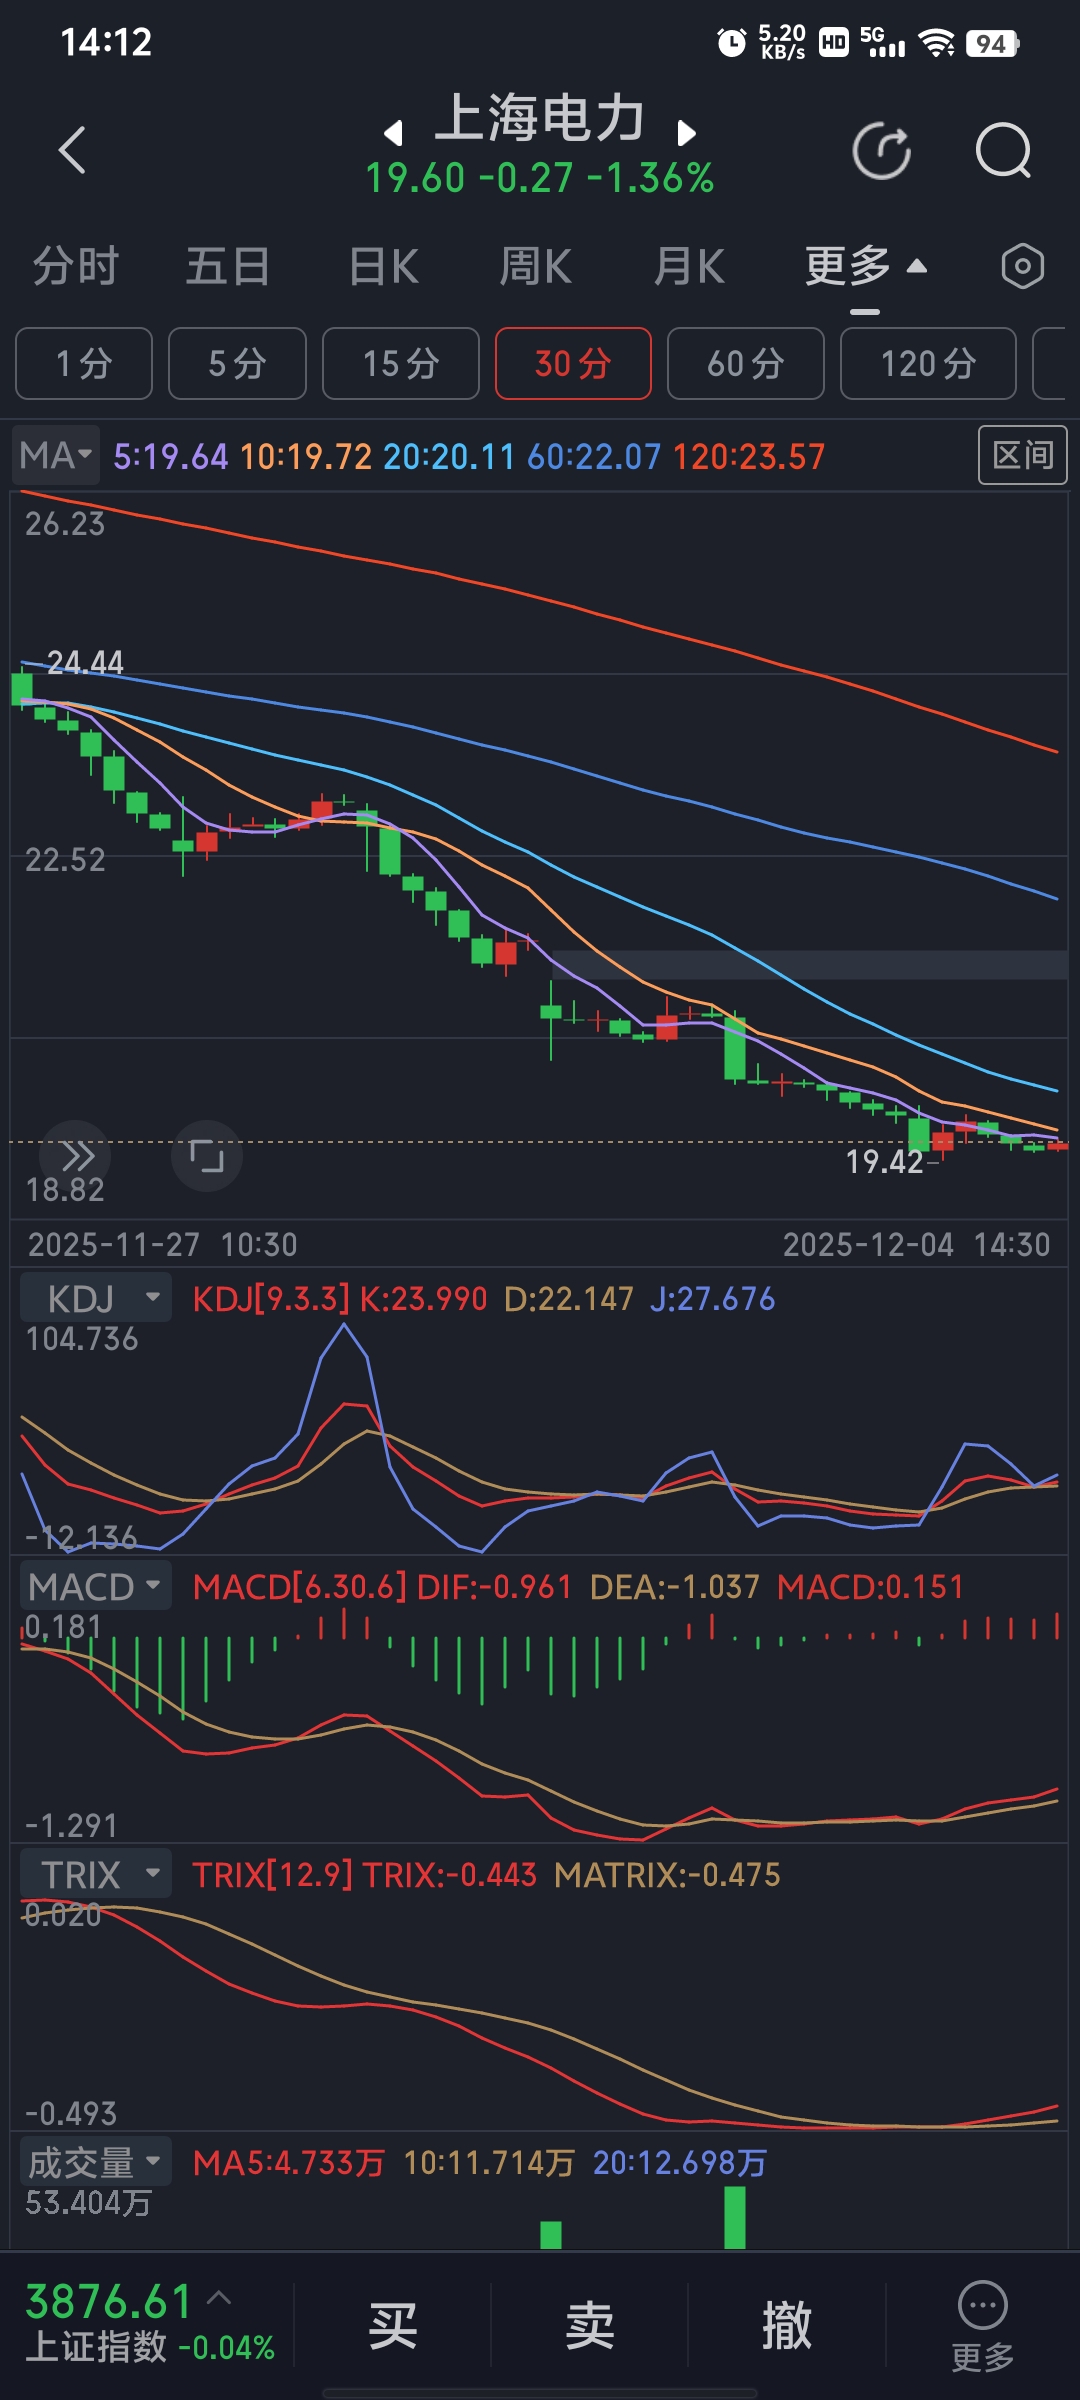1080x2400 pixels.
Task: Refresh quote with circular arrow icon
Action: [x=882, y=151]
